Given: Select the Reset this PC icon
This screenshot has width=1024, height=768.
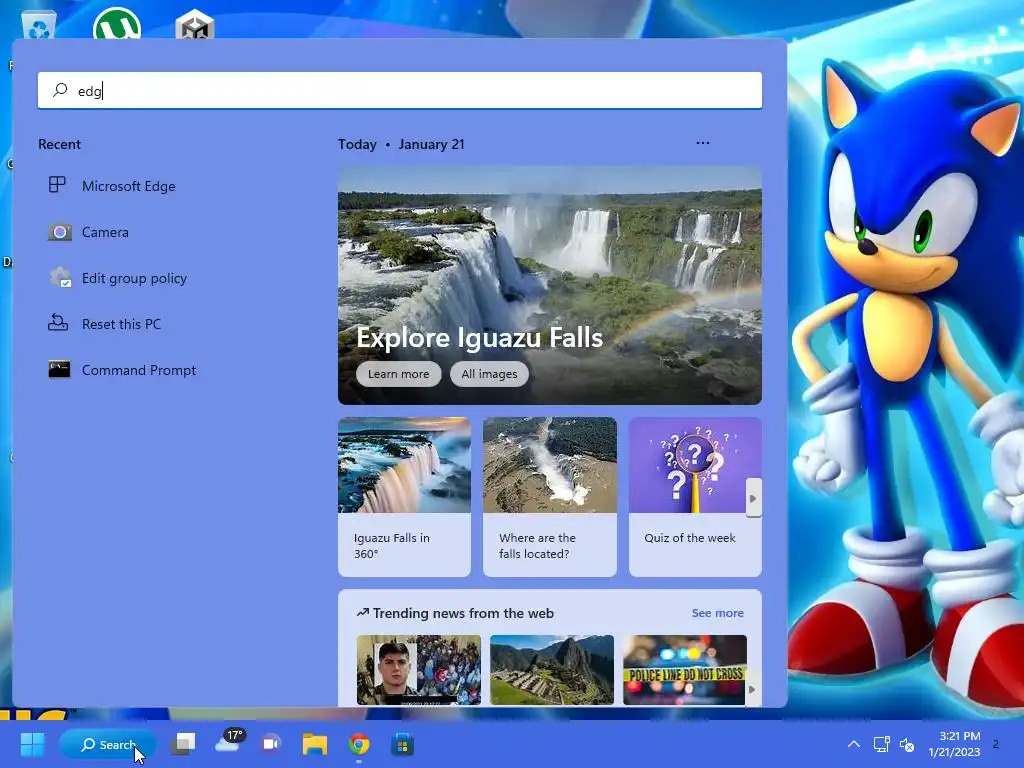Looking at the screenshot, I should [58, 323].
